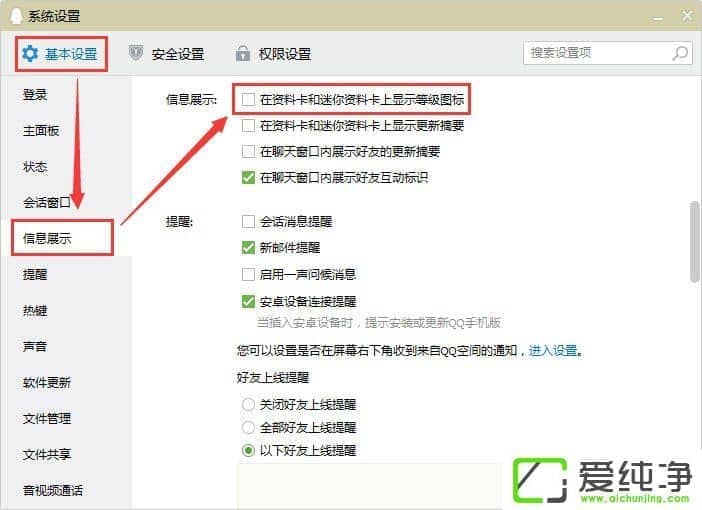Click the gear icon for 基本设置
The width and height of the screenshot is (702, 510).
(30, 54)
